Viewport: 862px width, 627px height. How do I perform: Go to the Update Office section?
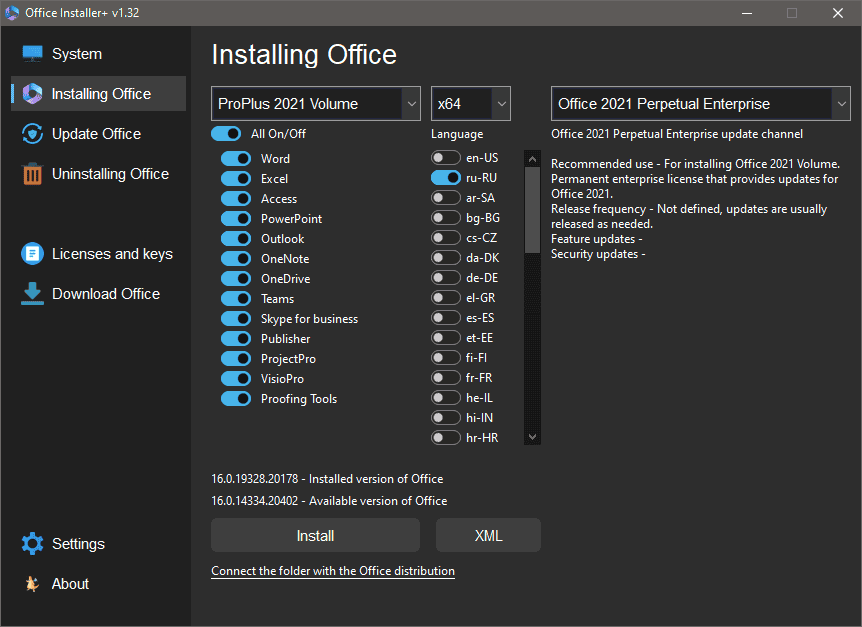[x=96, y=134]
